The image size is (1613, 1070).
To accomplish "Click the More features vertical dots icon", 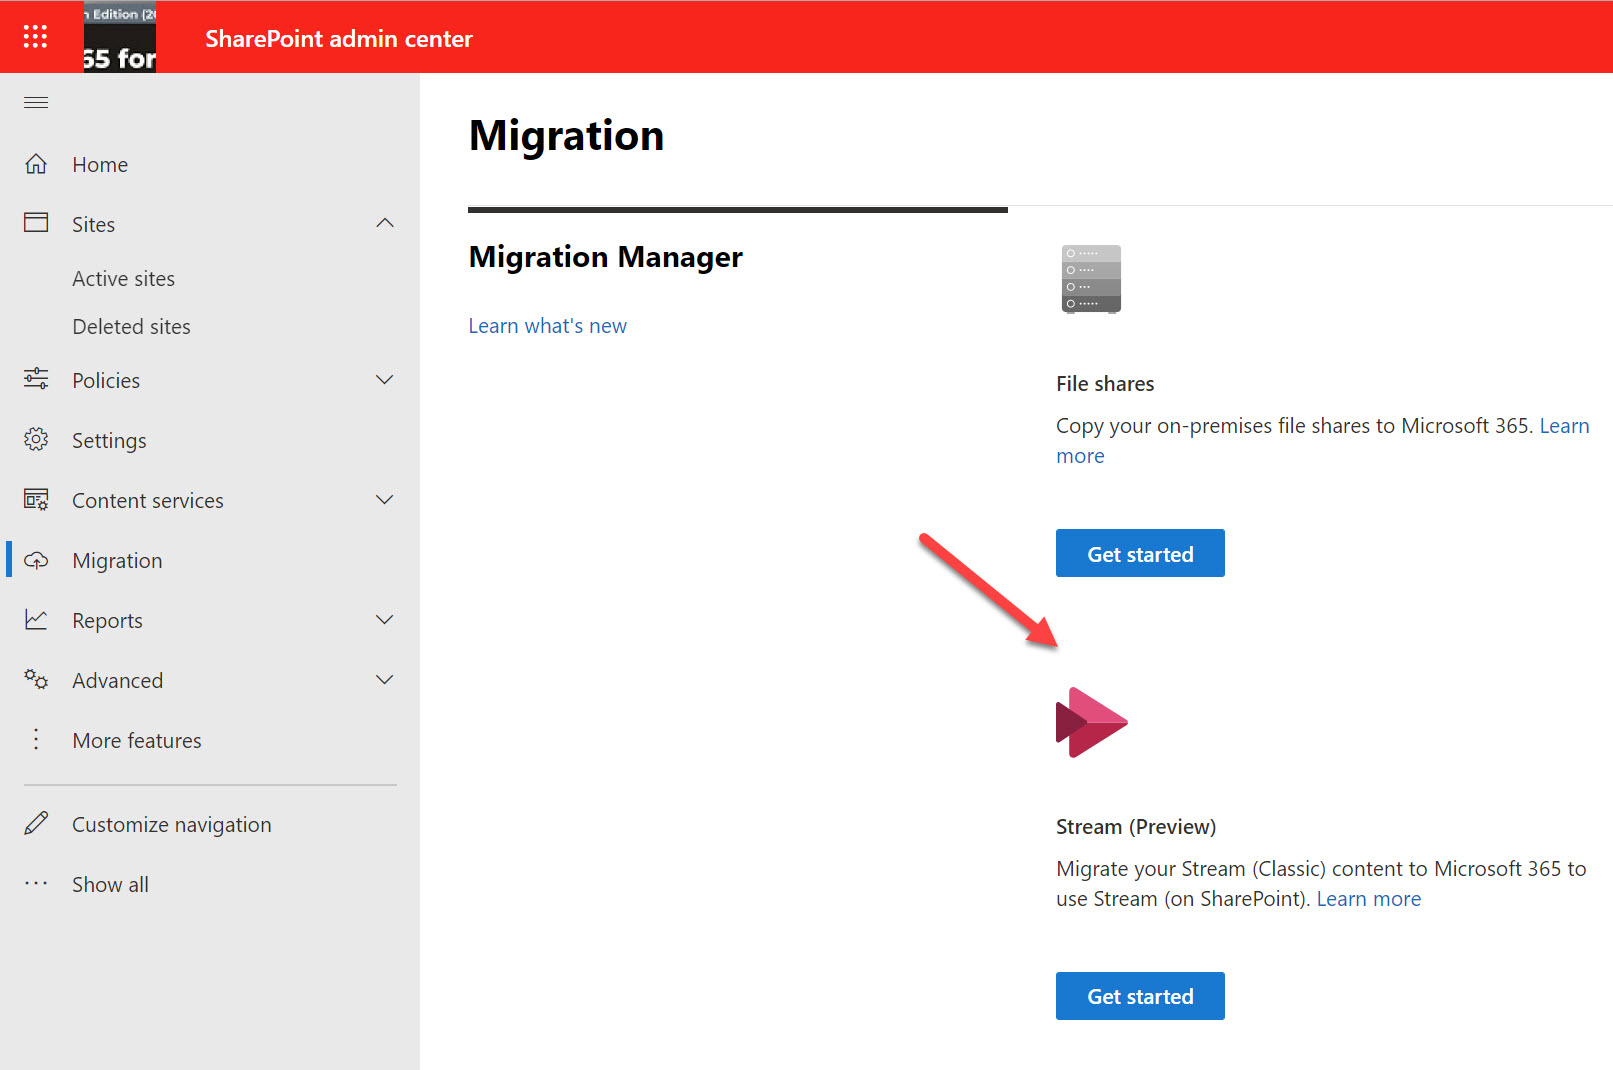I will 36,739.
